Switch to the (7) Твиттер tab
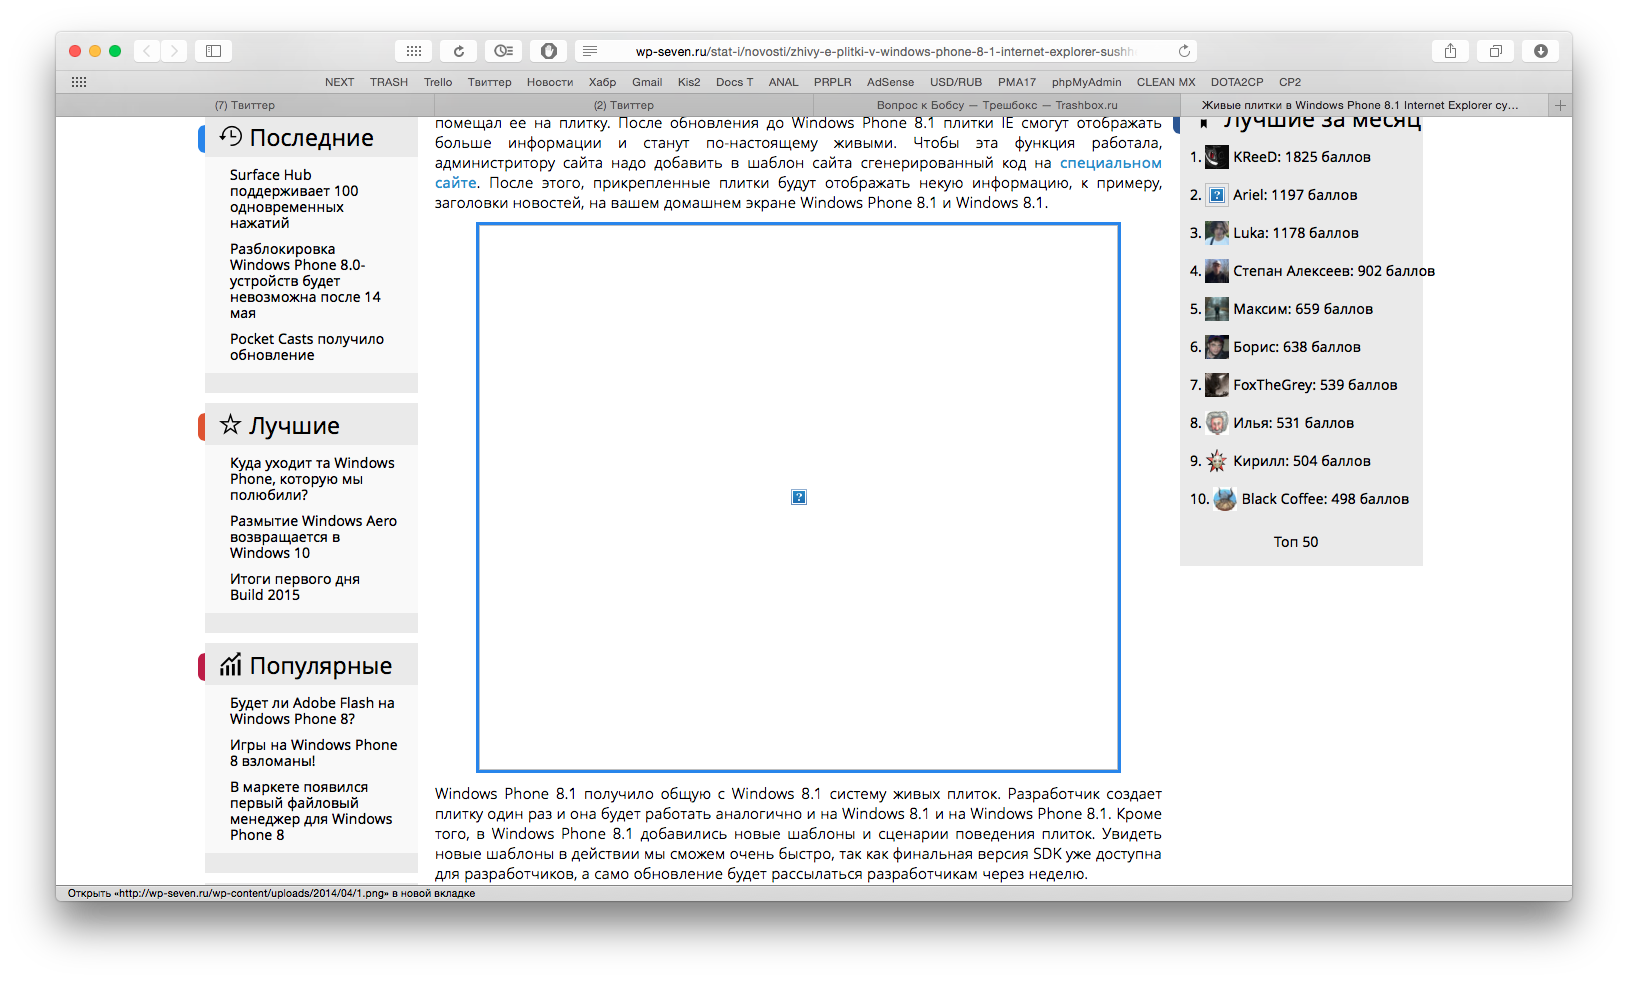The width and height of the screenshot is (1628, 981). pyautogui.click(x=245, y=105)
